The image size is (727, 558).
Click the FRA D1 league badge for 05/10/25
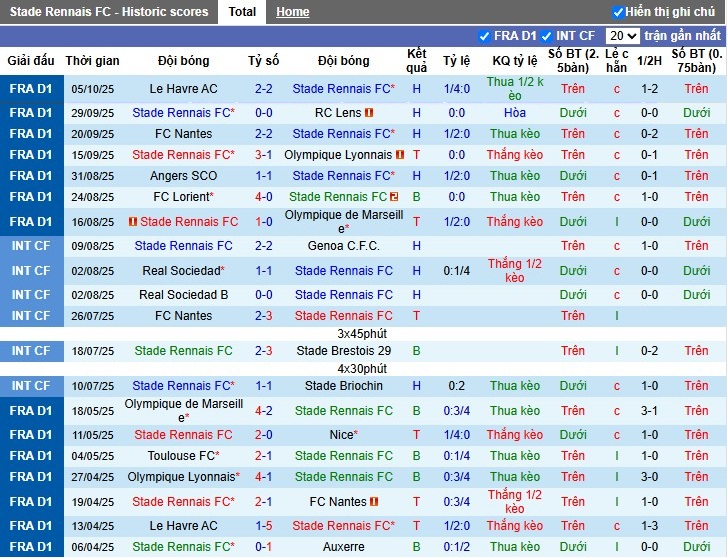30,89
